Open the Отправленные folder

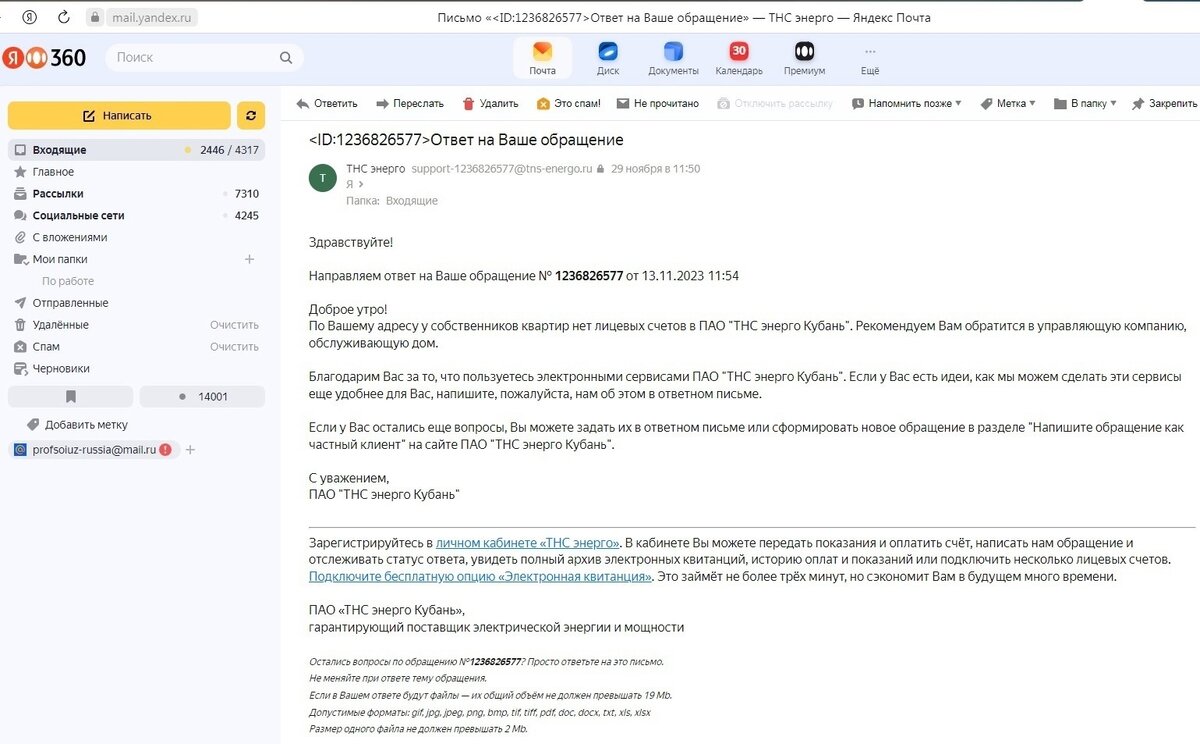136,303
